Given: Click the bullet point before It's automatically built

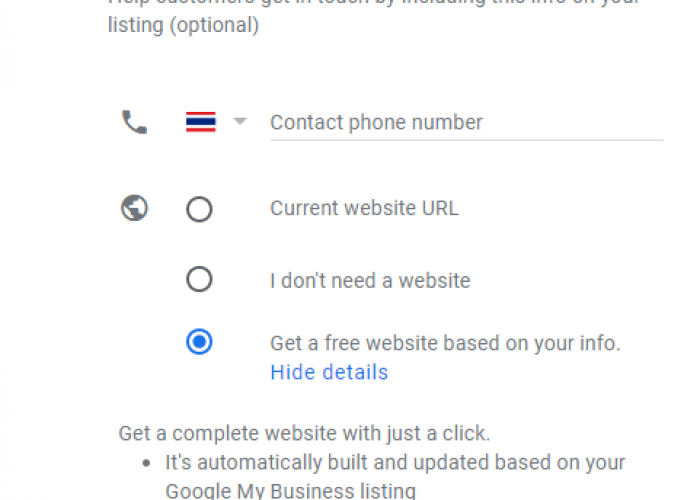Looking at the screenshot, I should click(x=146, y=463).
